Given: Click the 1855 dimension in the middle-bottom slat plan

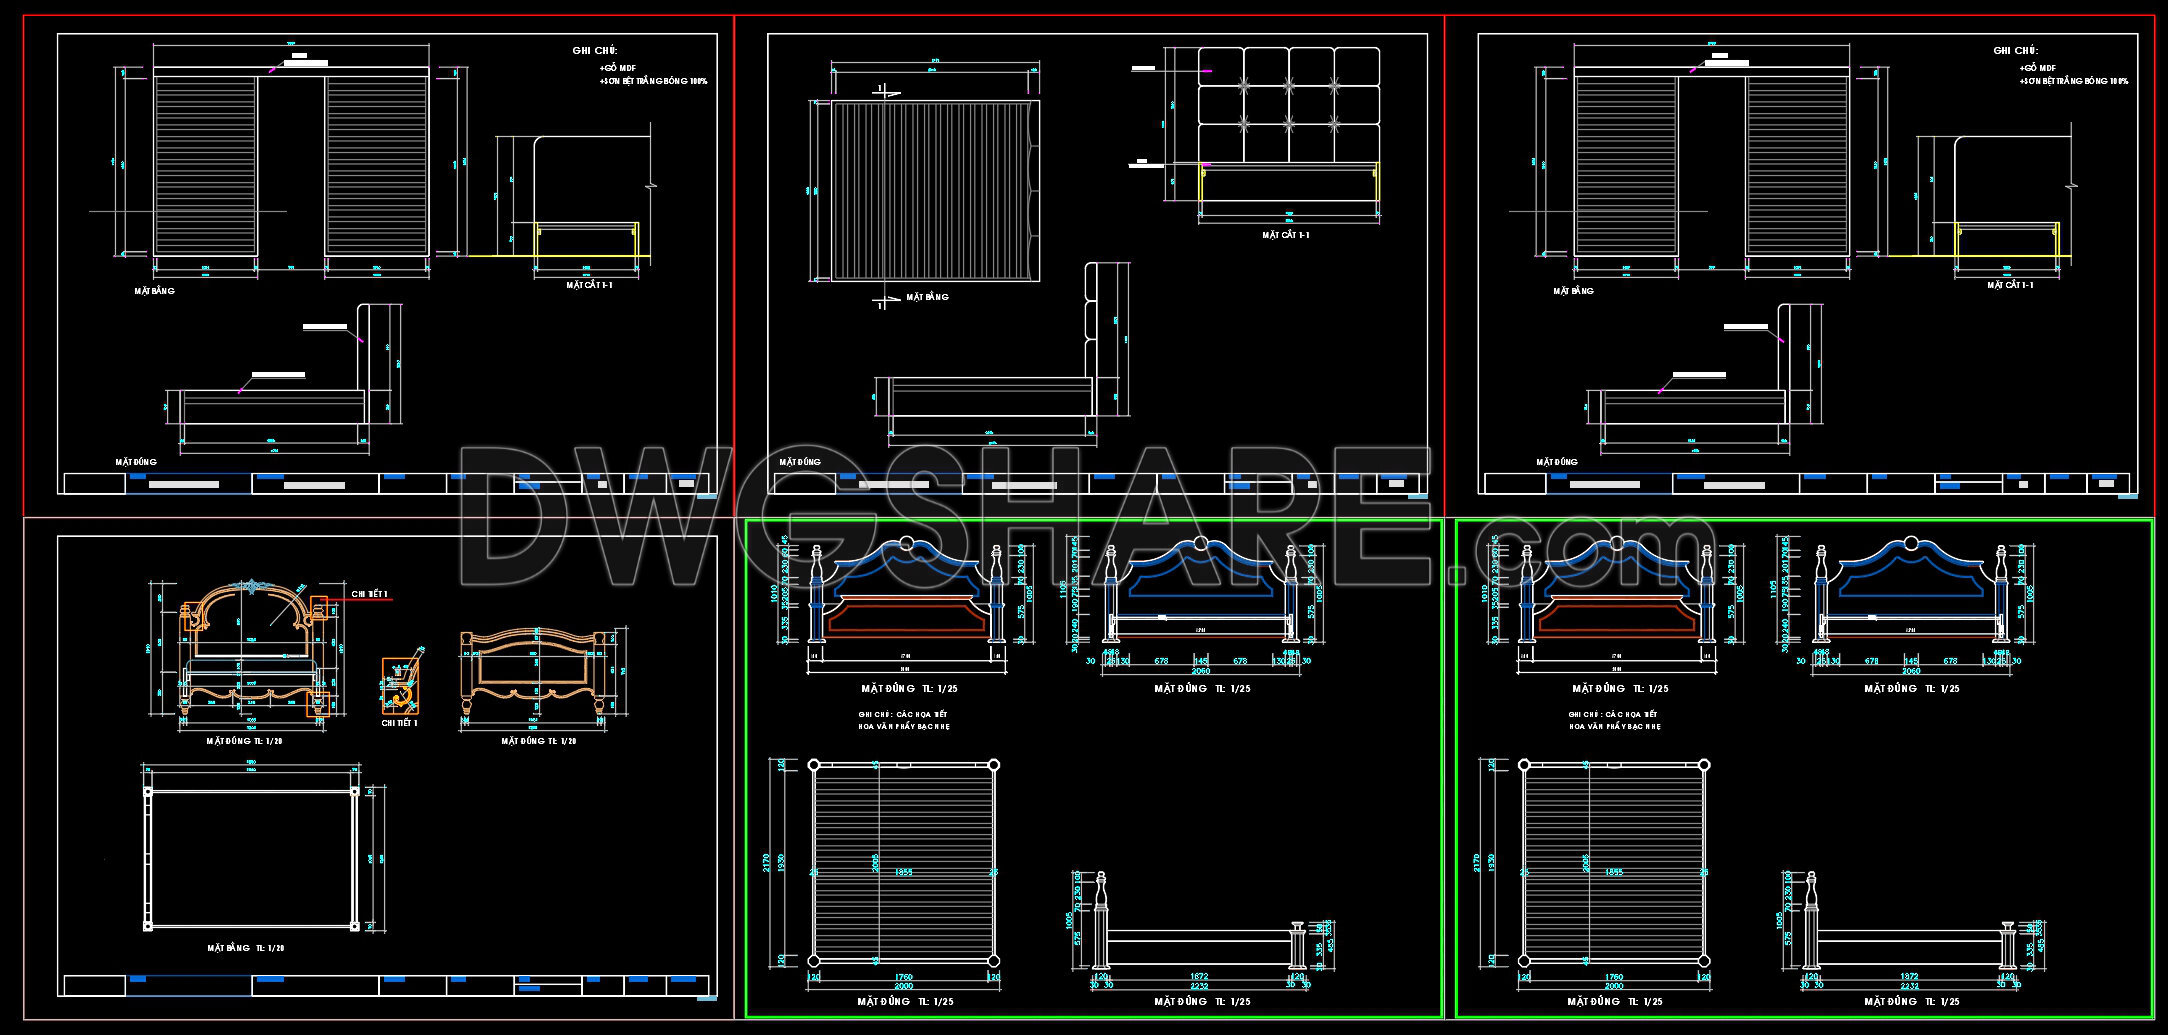Looking at the screenshot, I should [x=903, y=872].
